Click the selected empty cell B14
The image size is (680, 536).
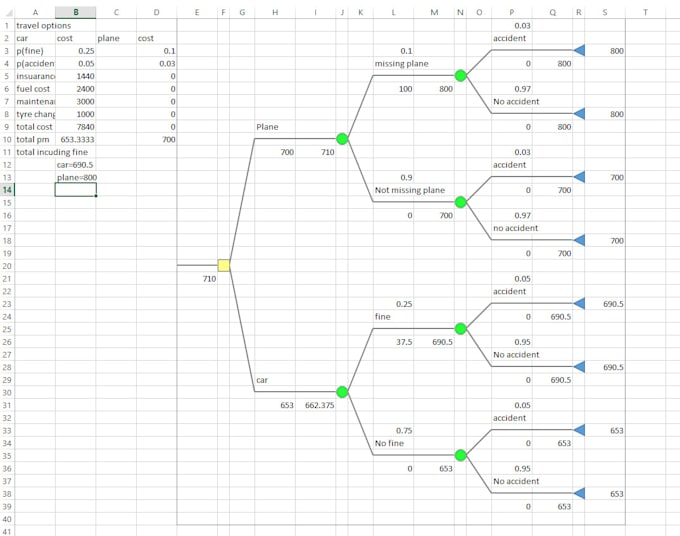pos(75,190)
